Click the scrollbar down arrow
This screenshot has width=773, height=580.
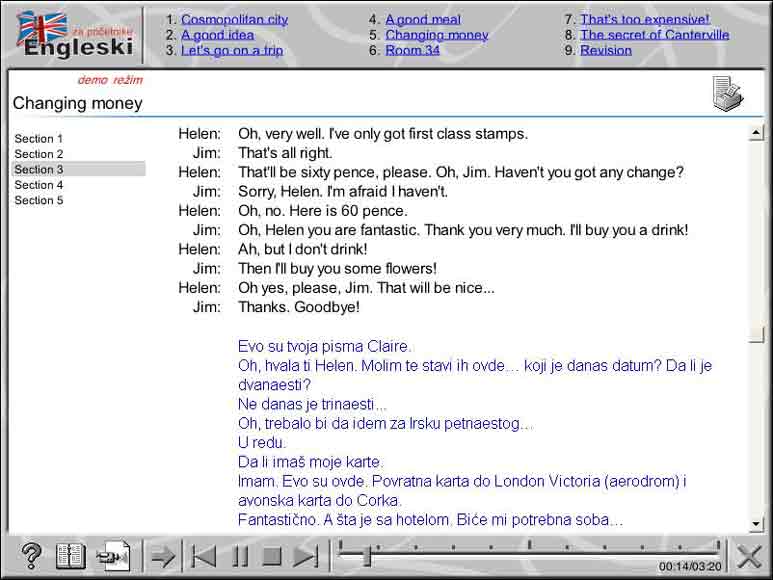pos(756,524)
